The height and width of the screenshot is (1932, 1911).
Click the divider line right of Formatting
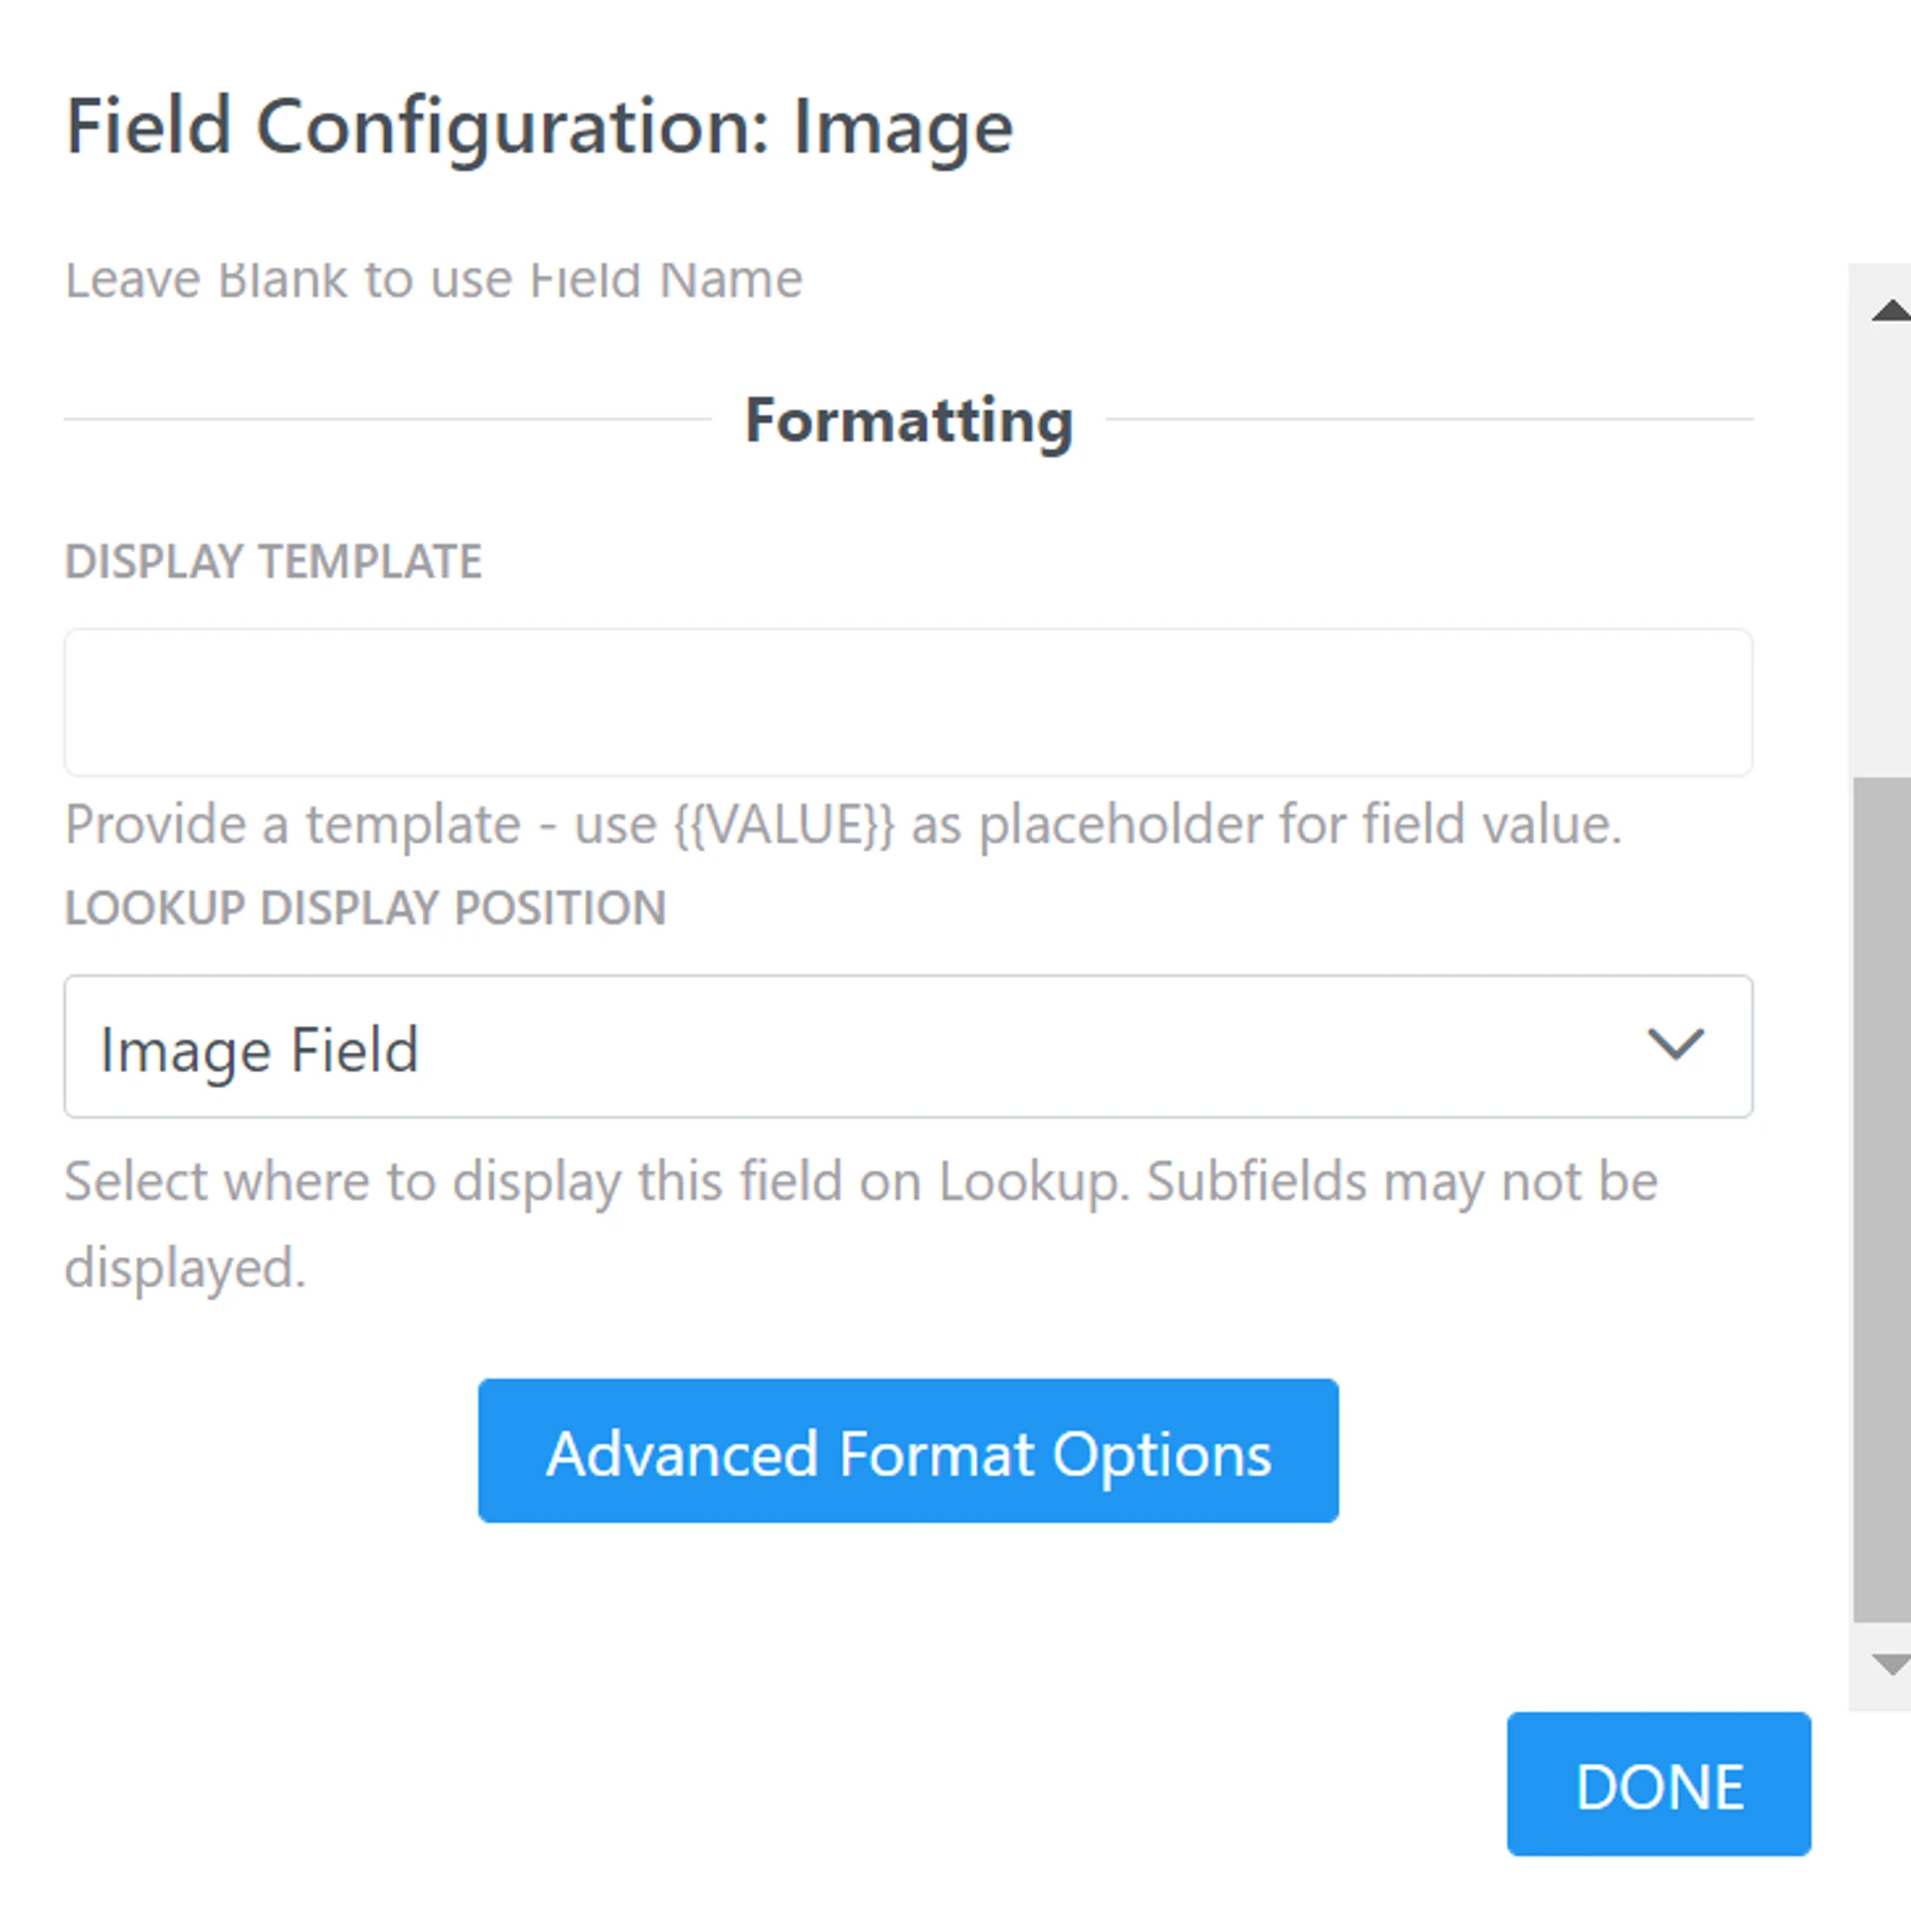[1429, 420]
